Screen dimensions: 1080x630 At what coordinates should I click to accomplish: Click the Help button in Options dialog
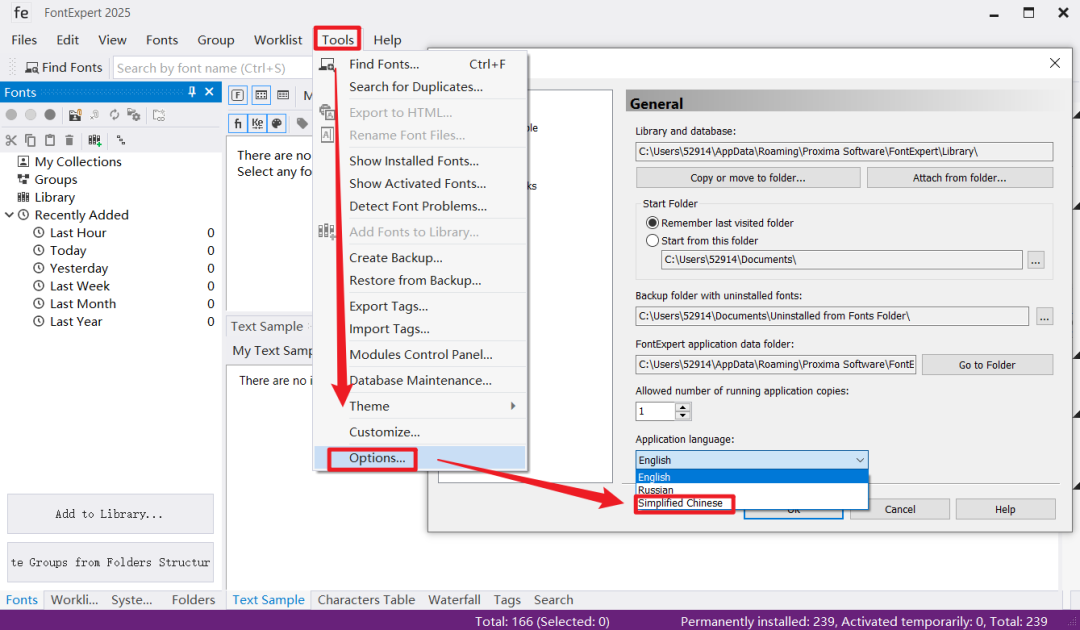1005,510
